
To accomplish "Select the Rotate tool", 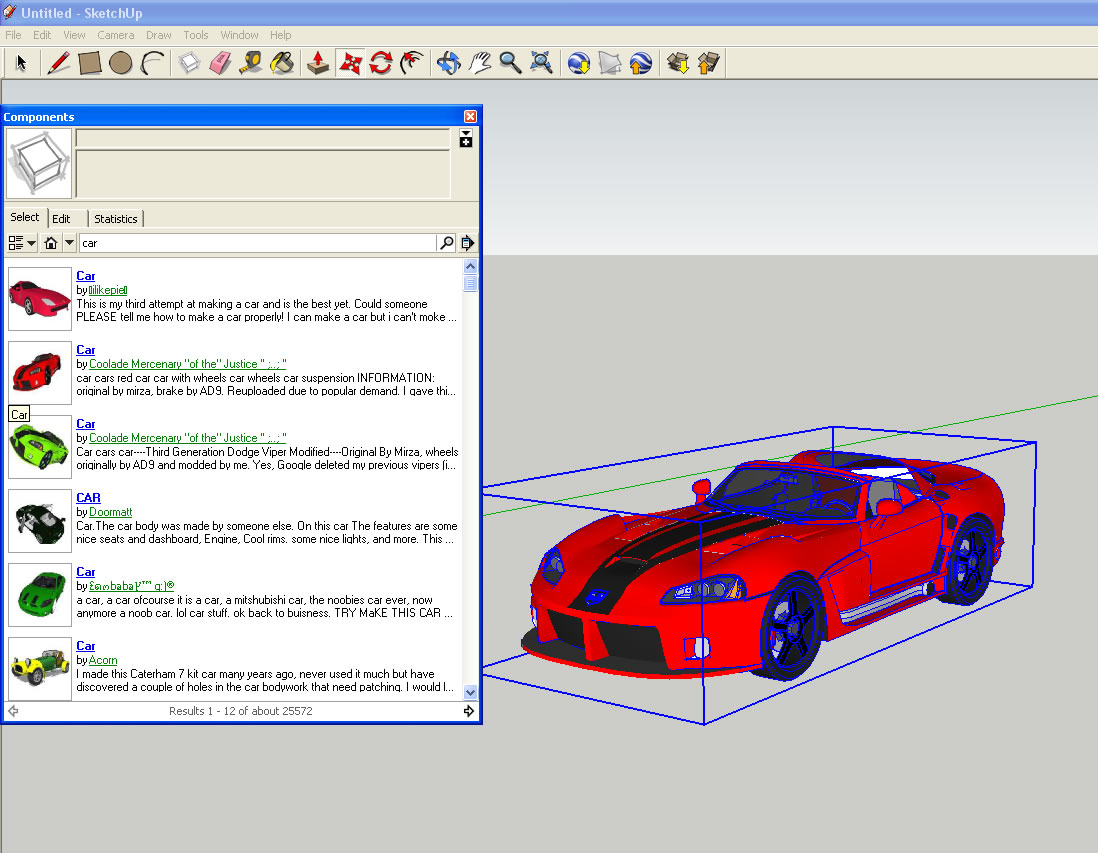I will click(x=380, y=64).
